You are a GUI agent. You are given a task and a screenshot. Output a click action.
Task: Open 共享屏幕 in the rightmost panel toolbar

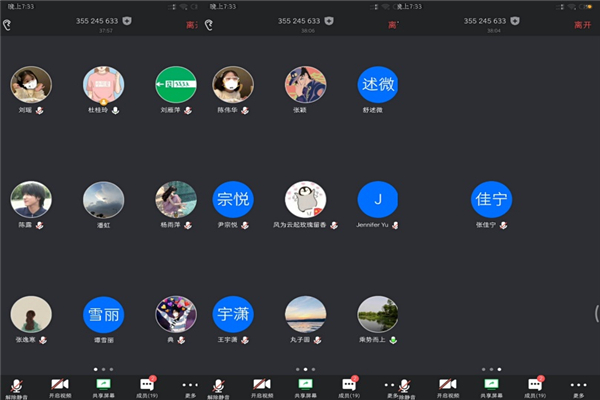pyautogui.click(x=491, y=384)
